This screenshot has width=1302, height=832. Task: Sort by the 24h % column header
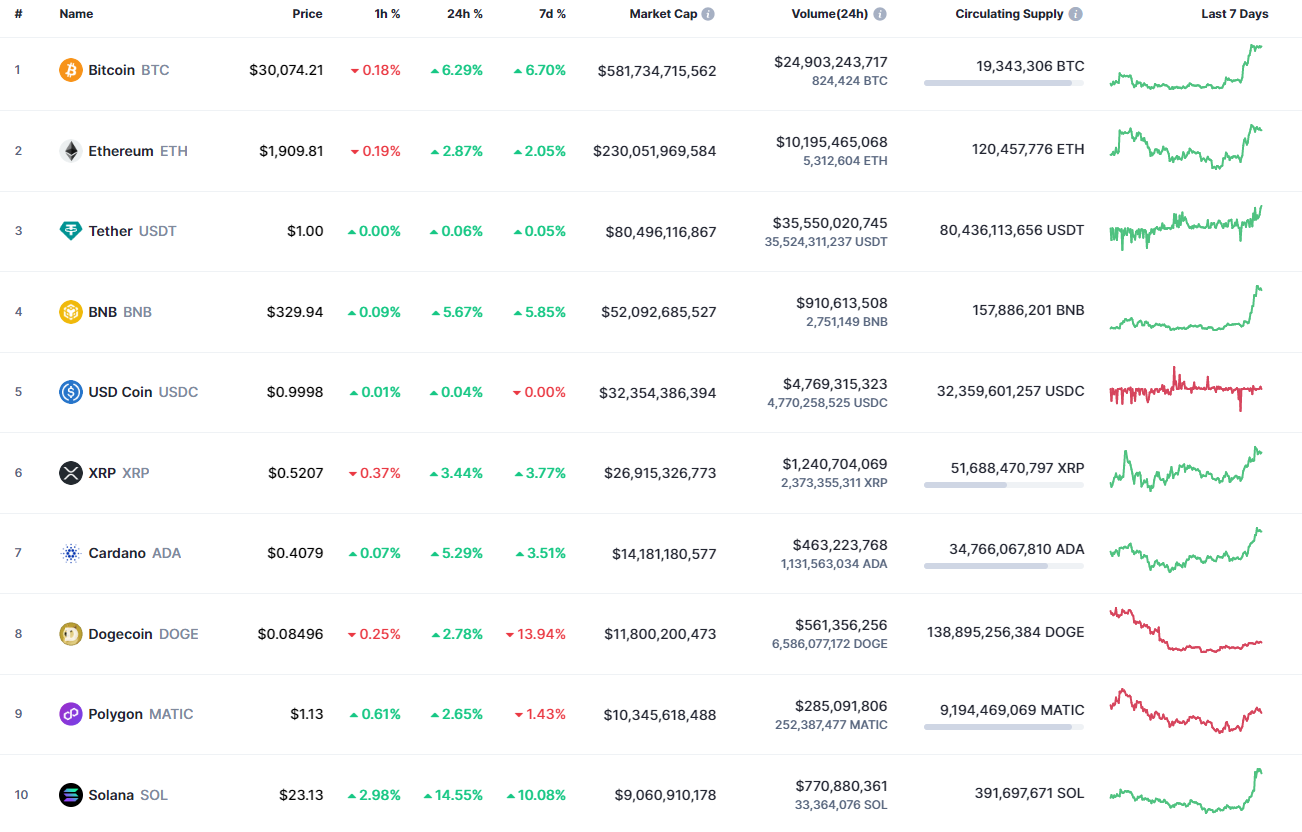[x=464, y=14]
